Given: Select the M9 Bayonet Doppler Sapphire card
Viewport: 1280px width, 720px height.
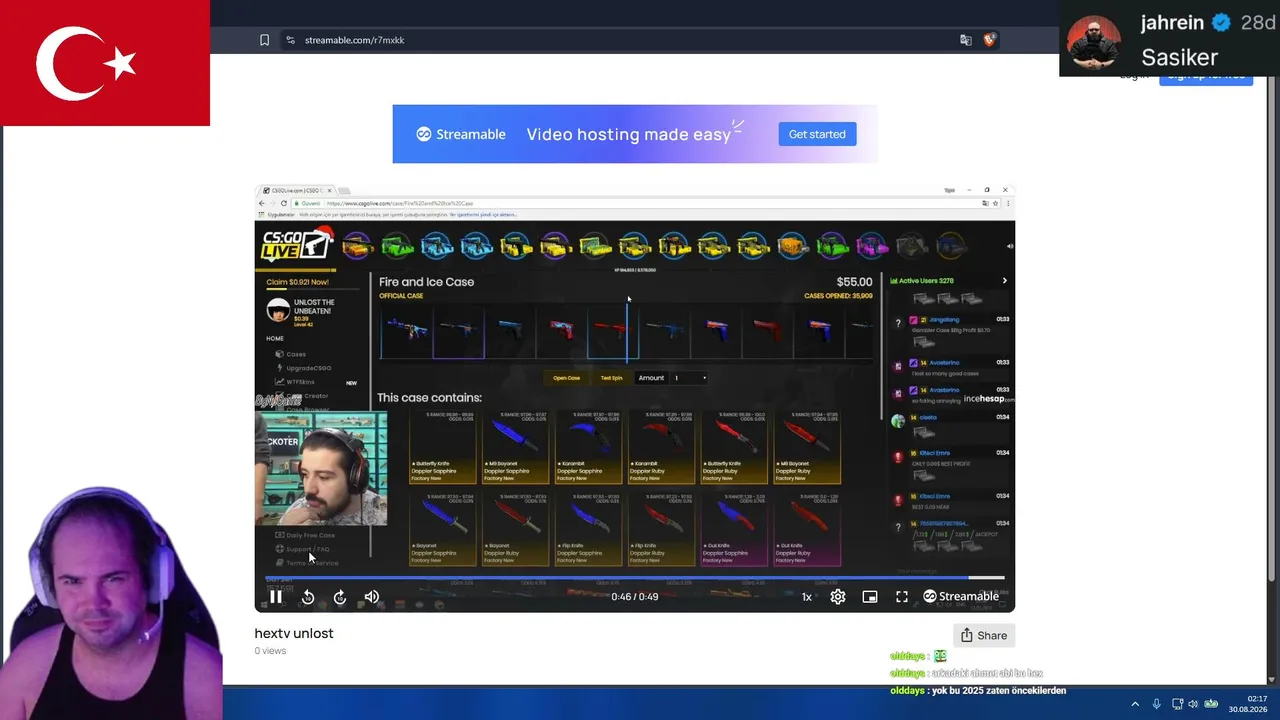Looking at the screenshot, I should pyautogui.click(x=515, y=446).
